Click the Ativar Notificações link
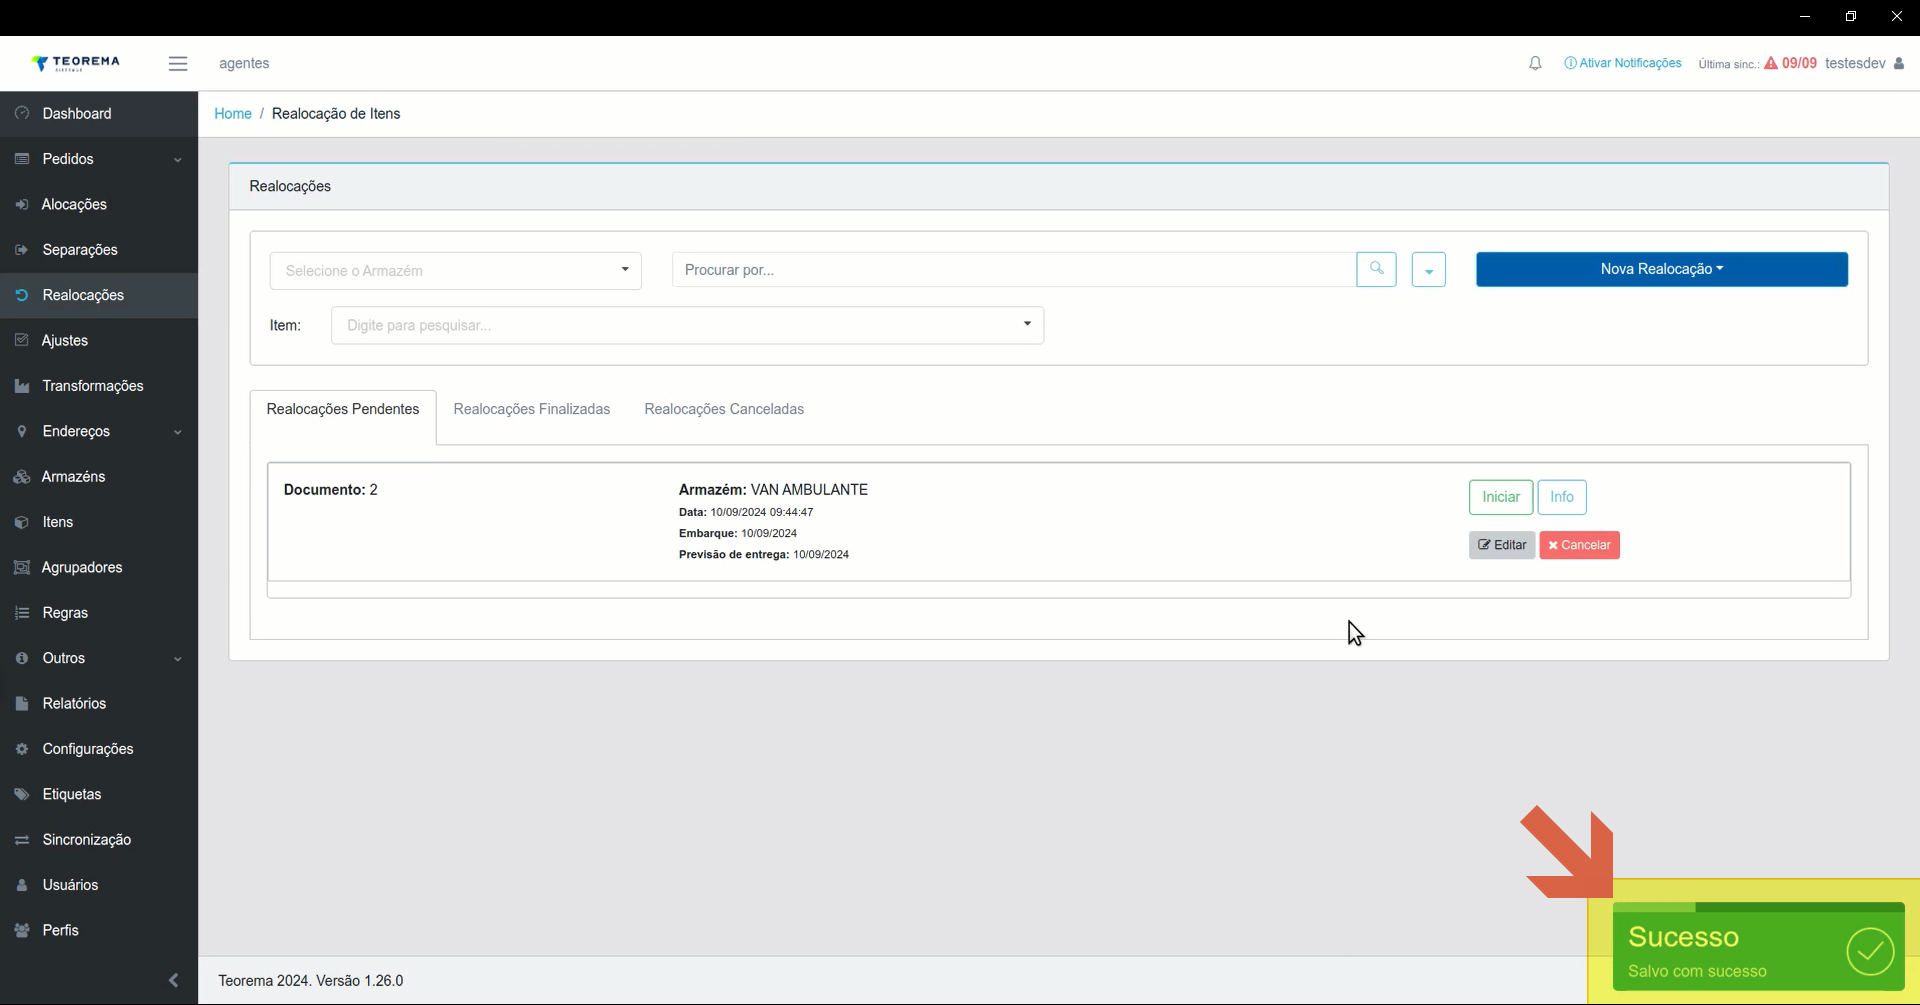Screen dimensions: 1920x1005 pos(1623,63)
